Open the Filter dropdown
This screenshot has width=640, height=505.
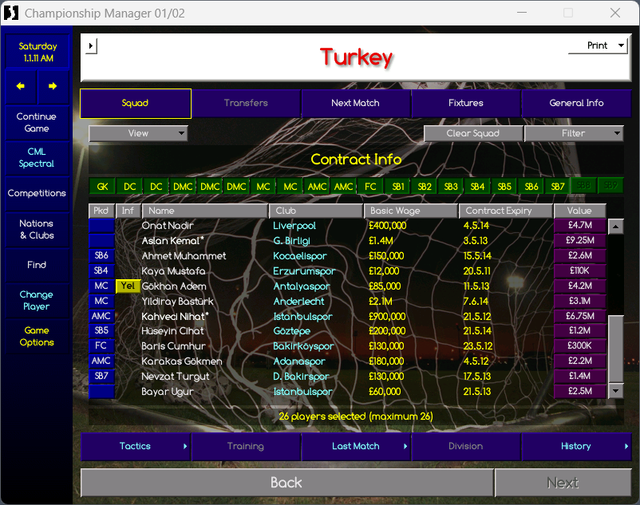click(573, 133)
